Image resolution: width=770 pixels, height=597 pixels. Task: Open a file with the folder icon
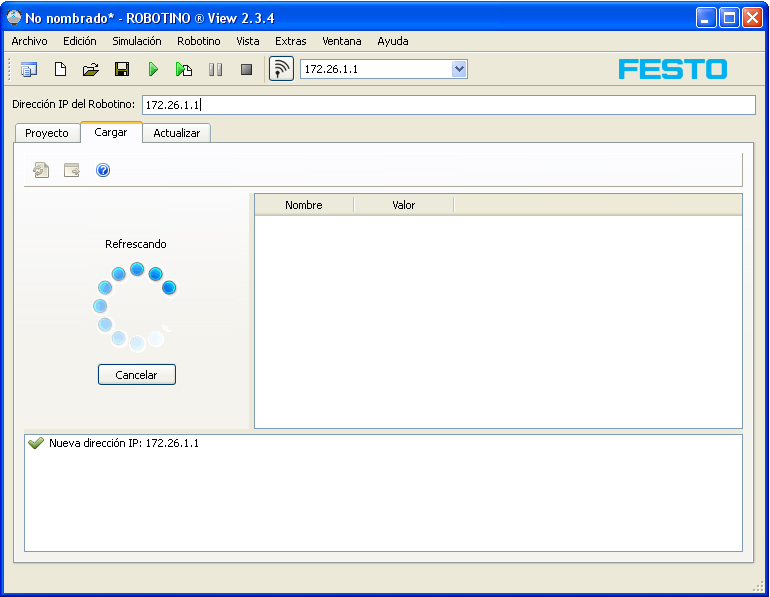[x=91, y=69]
